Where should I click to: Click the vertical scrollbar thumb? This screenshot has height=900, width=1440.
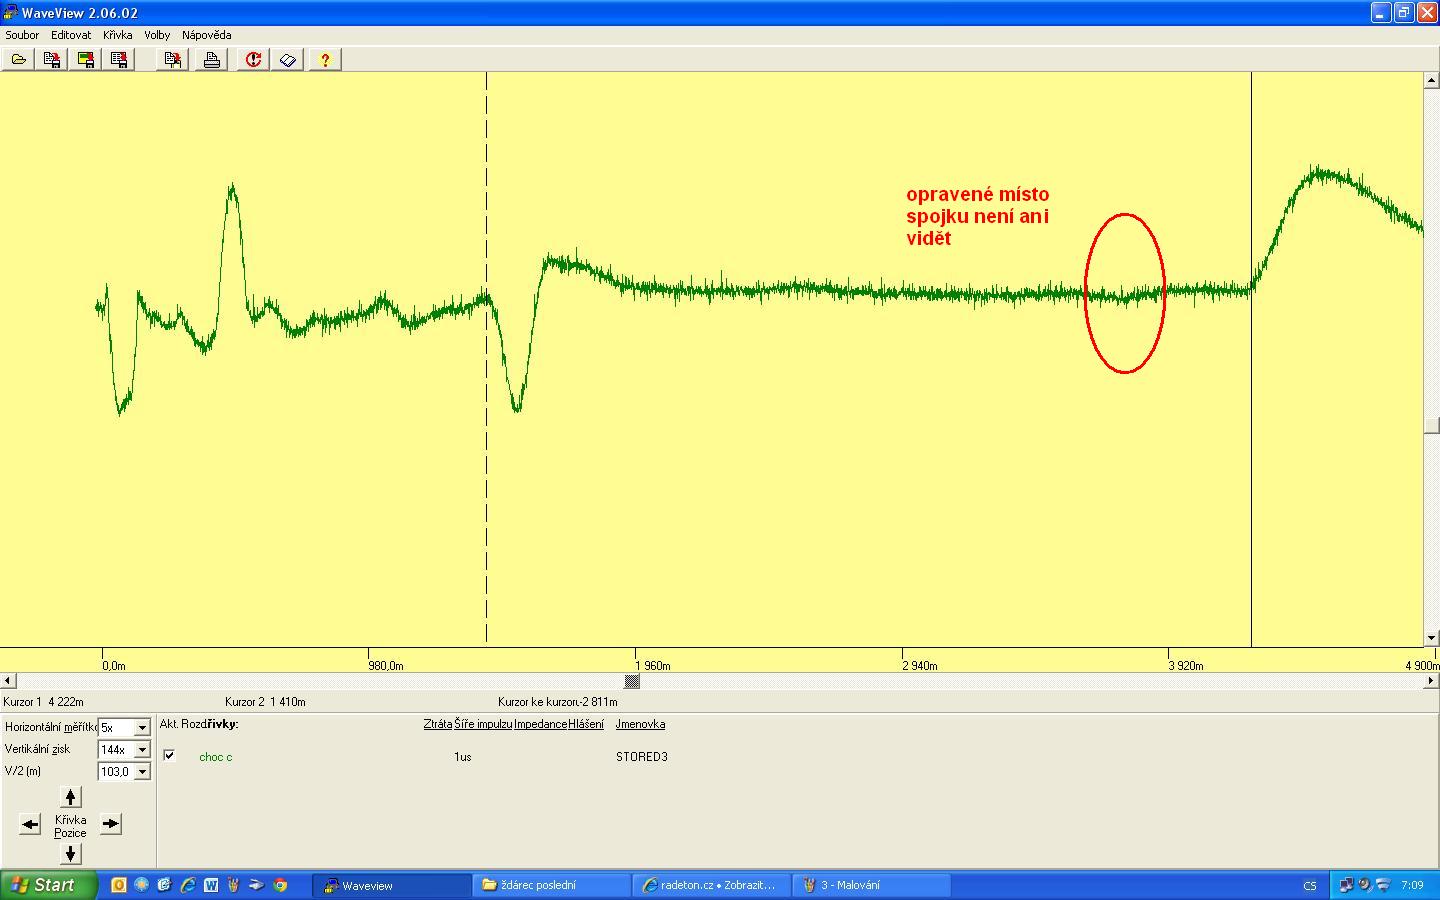tap(1432, 425)
